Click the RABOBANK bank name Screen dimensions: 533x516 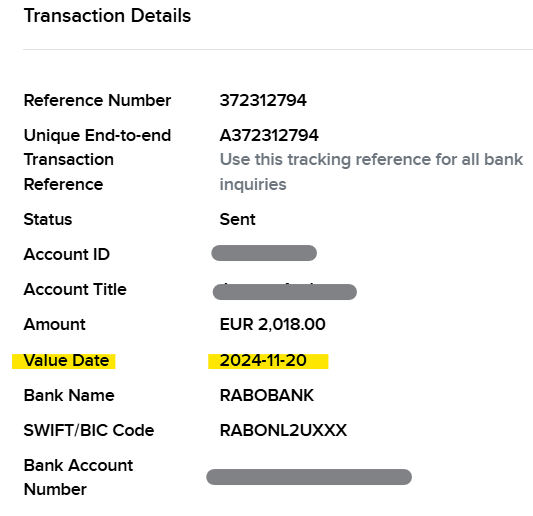[267, 396]
